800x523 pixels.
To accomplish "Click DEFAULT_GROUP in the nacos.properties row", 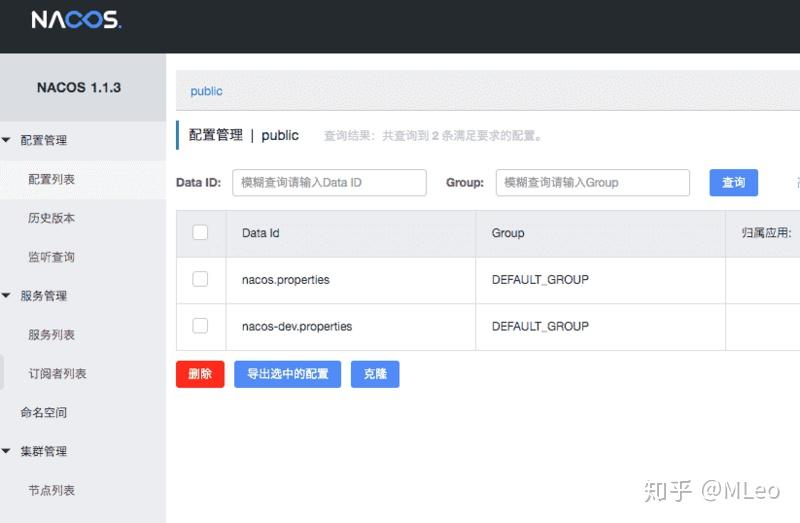I will [x=540, y=280].
